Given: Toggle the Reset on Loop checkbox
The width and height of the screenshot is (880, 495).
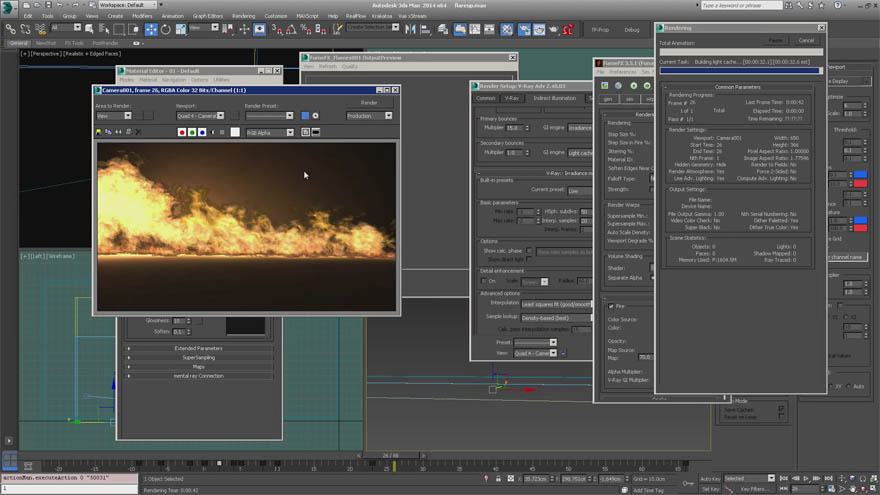Looking at the screenshot, I should [x=781, y=417].
